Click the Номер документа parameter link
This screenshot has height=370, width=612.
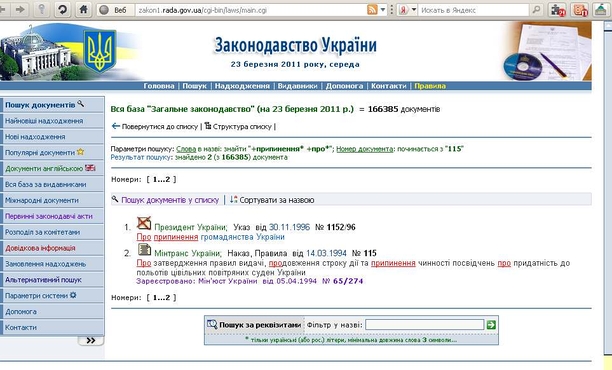tap(365, 149)
